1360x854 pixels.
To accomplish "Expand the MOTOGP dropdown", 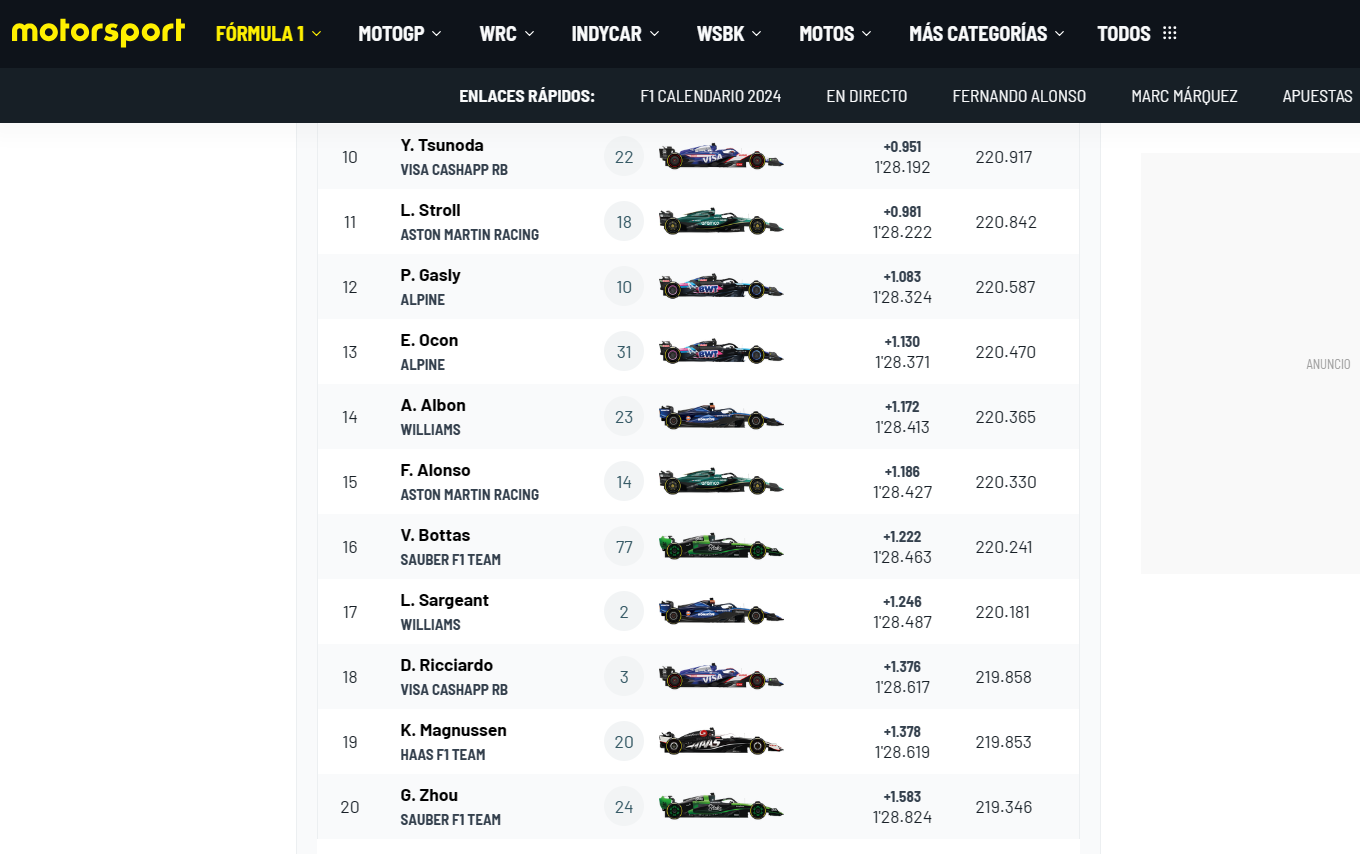I will tap(400, 33).
